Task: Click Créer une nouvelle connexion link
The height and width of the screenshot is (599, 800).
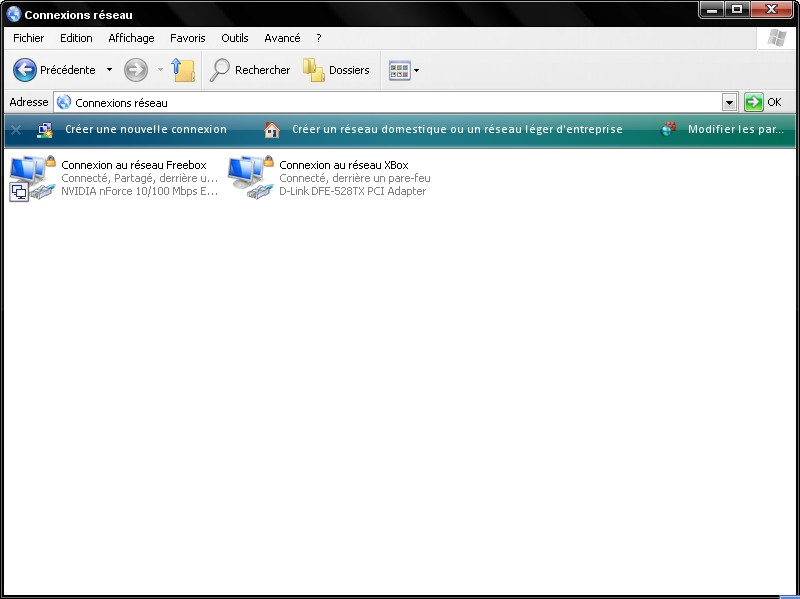Action: (146, 129)
